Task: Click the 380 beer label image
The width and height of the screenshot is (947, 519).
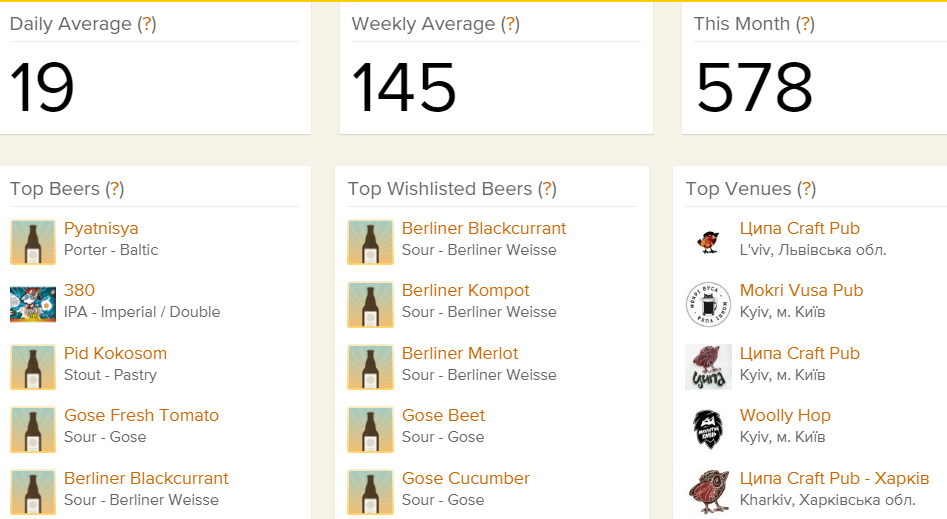Action: (32, 304)
